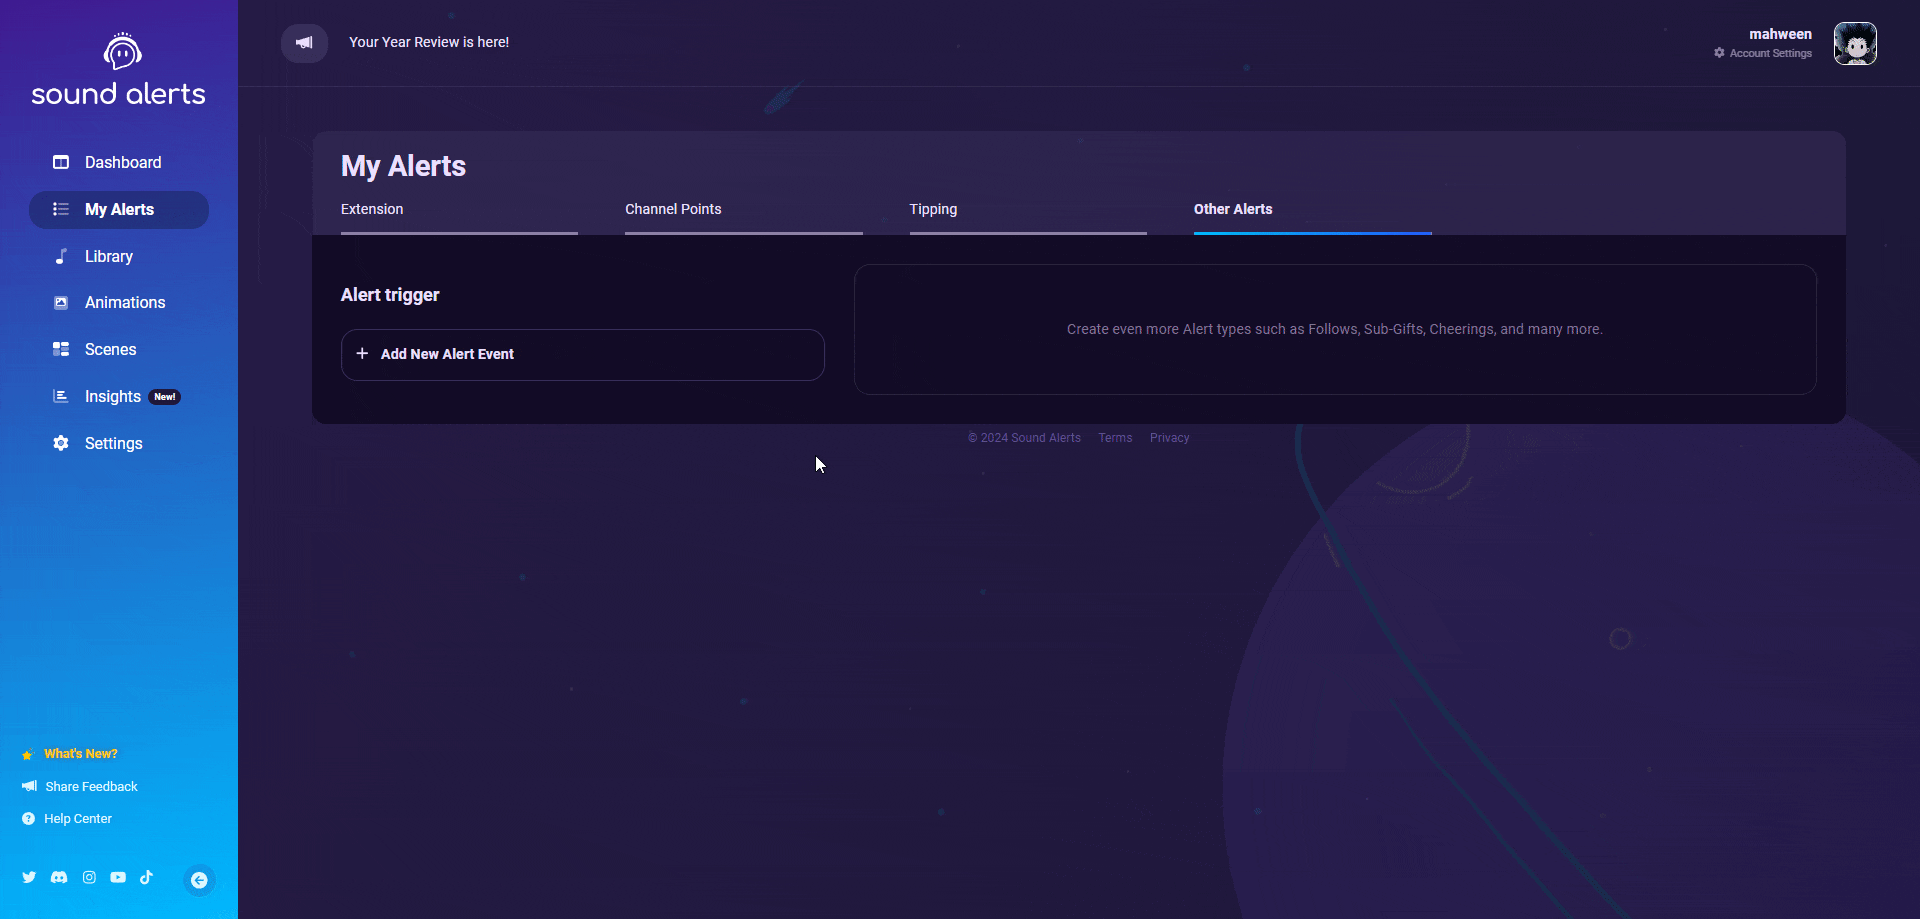The width and height of the screenshot is (1920, 919).
Task: Click the mahween username
Action: (1780, 34)
